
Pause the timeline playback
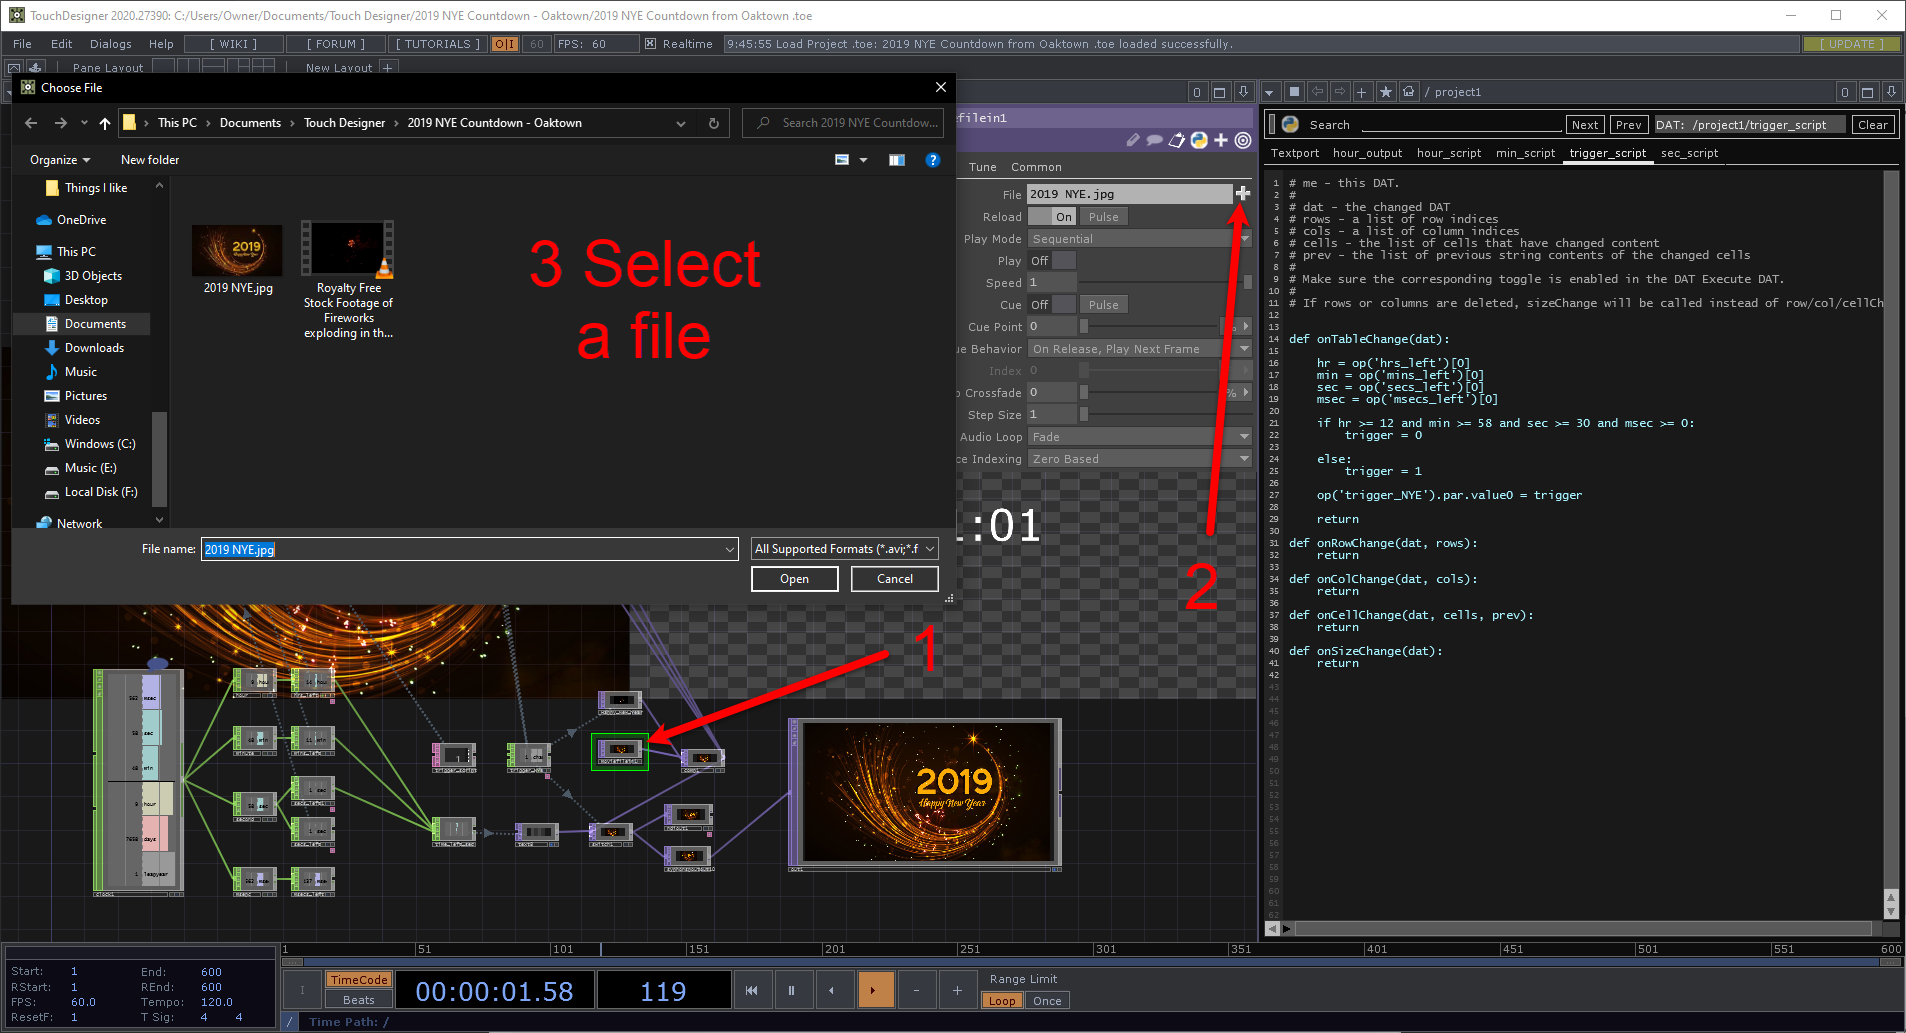coord(791,990)
